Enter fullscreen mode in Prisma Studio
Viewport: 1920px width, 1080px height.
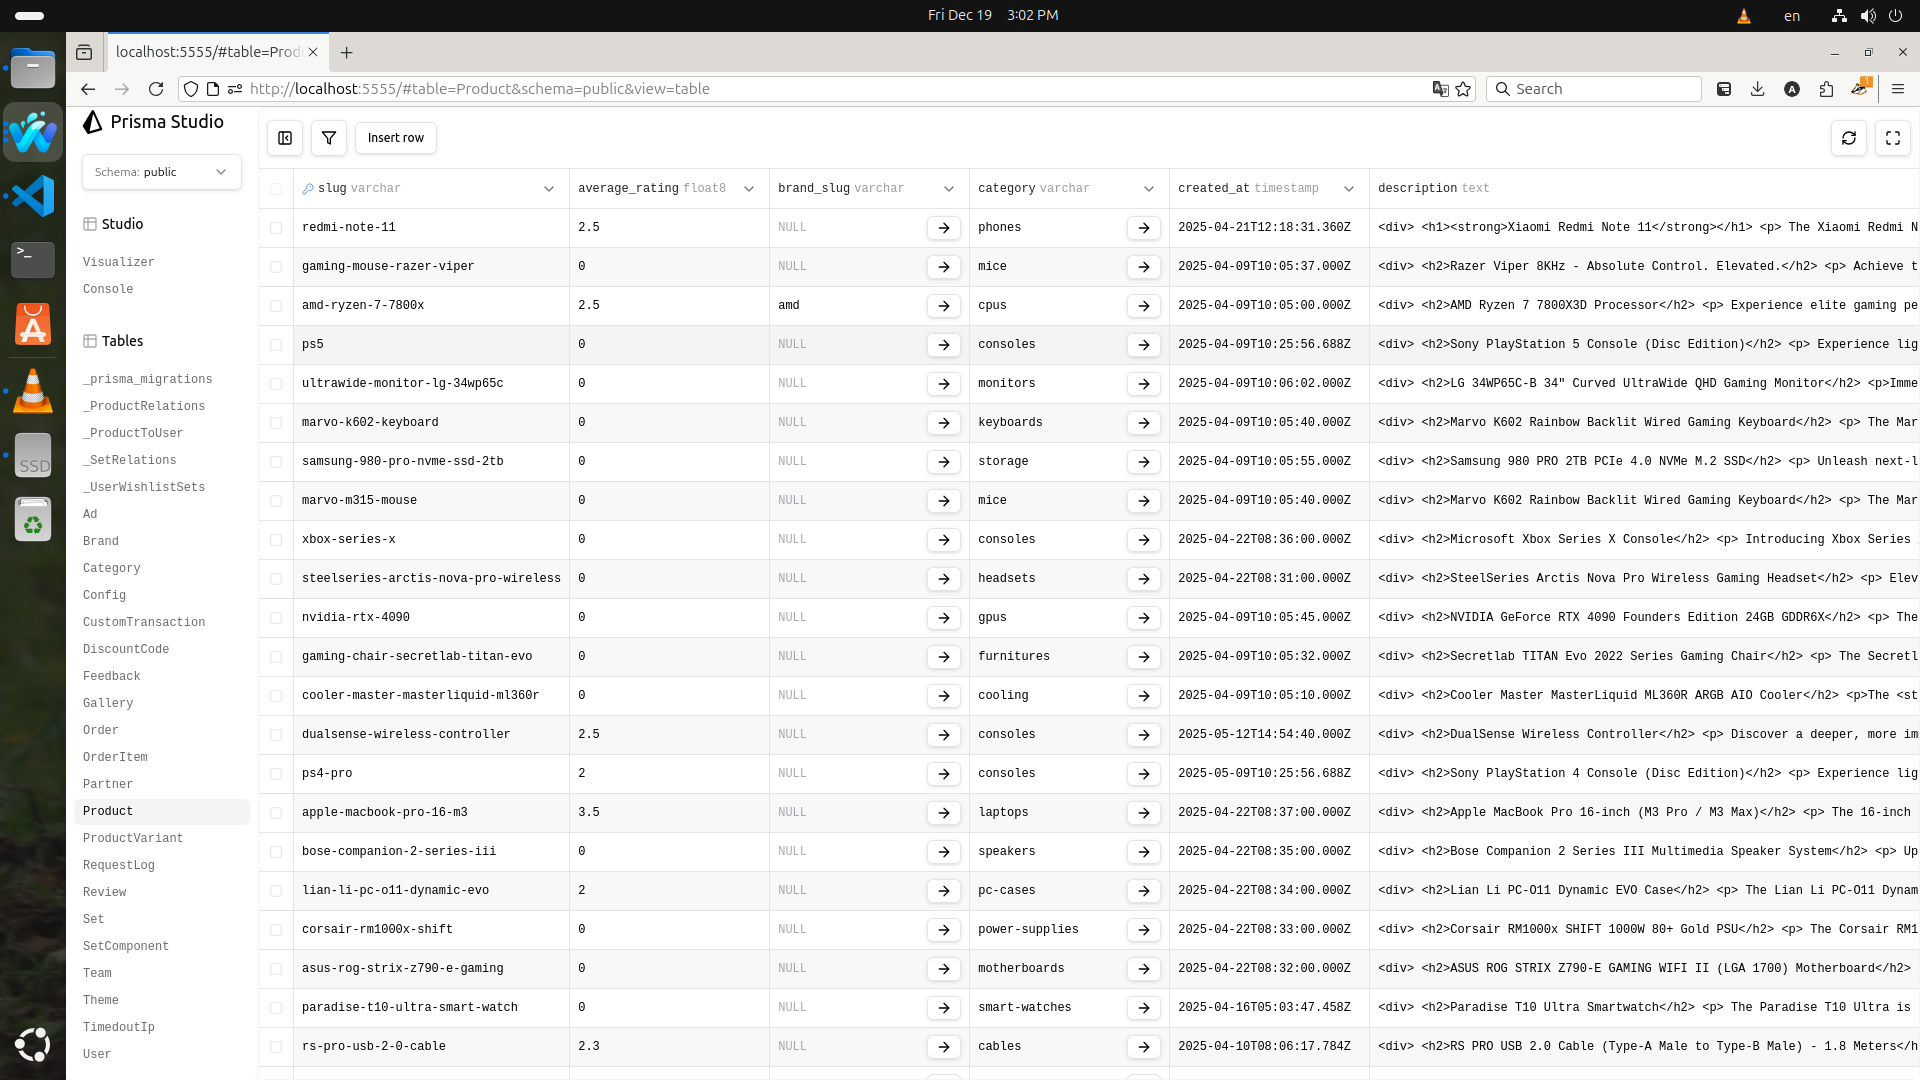pyautogui.click(x=1892, y=138)
